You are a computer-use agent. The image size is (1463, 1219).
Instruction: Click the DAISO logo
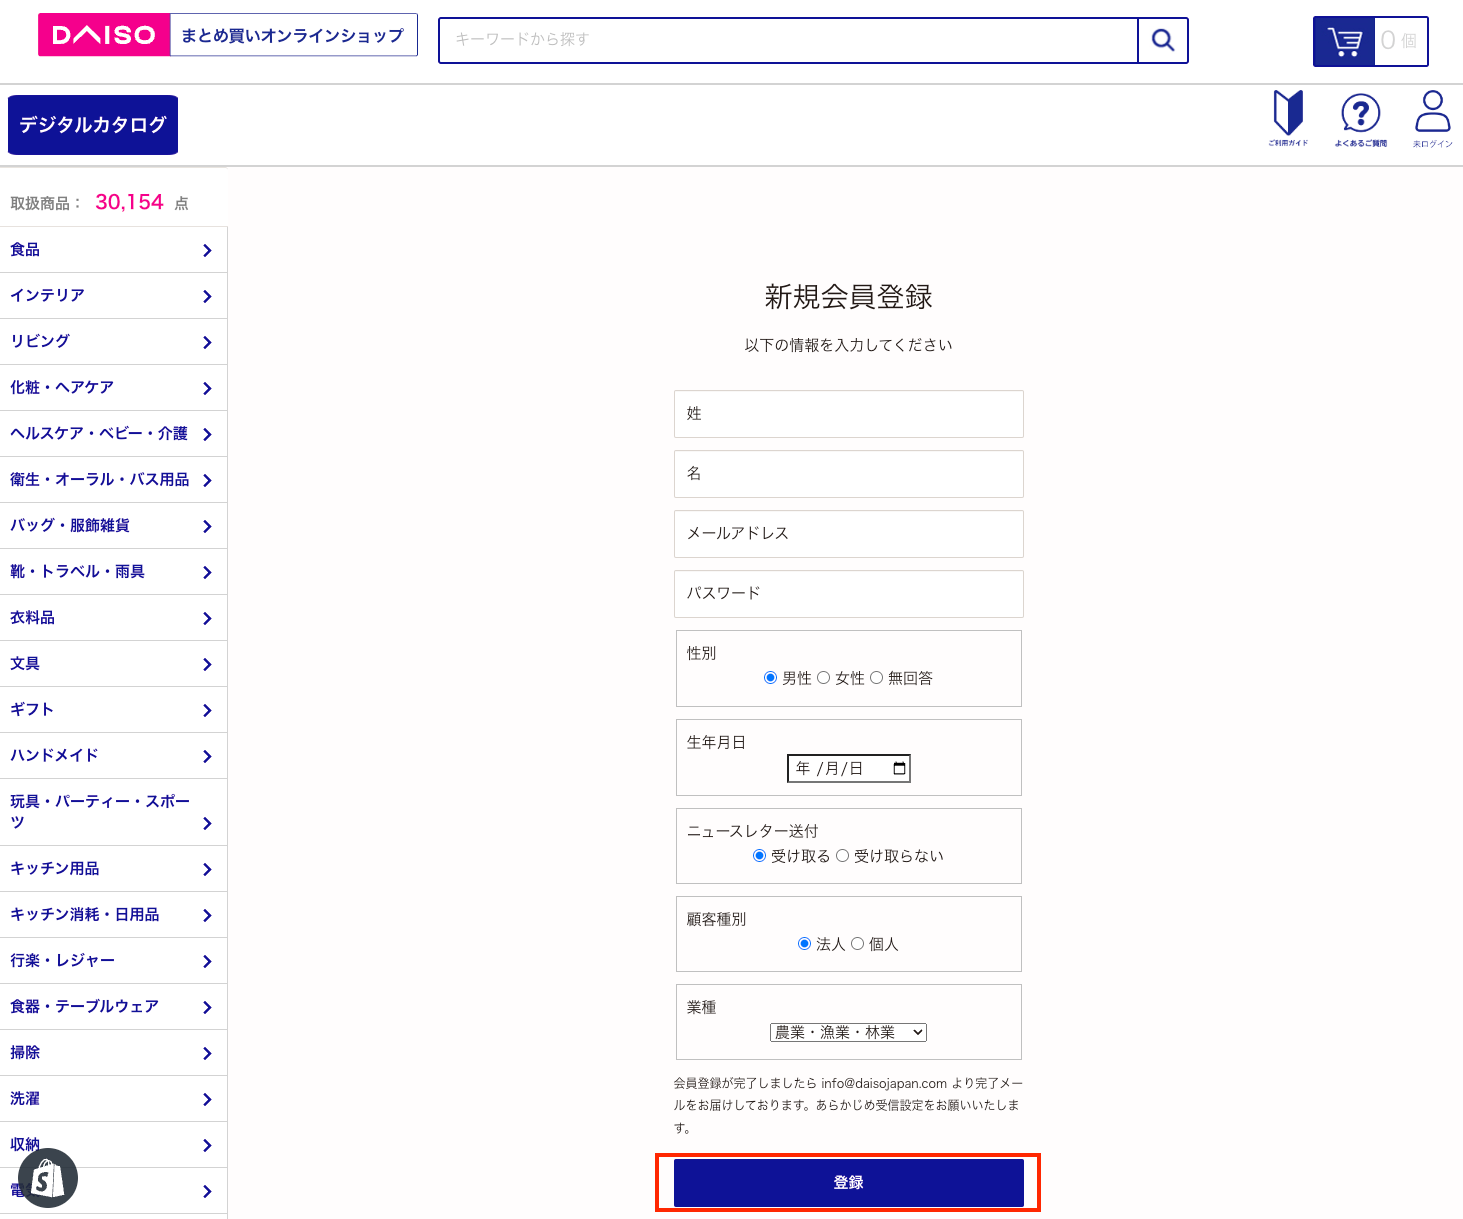coord(104,35)
